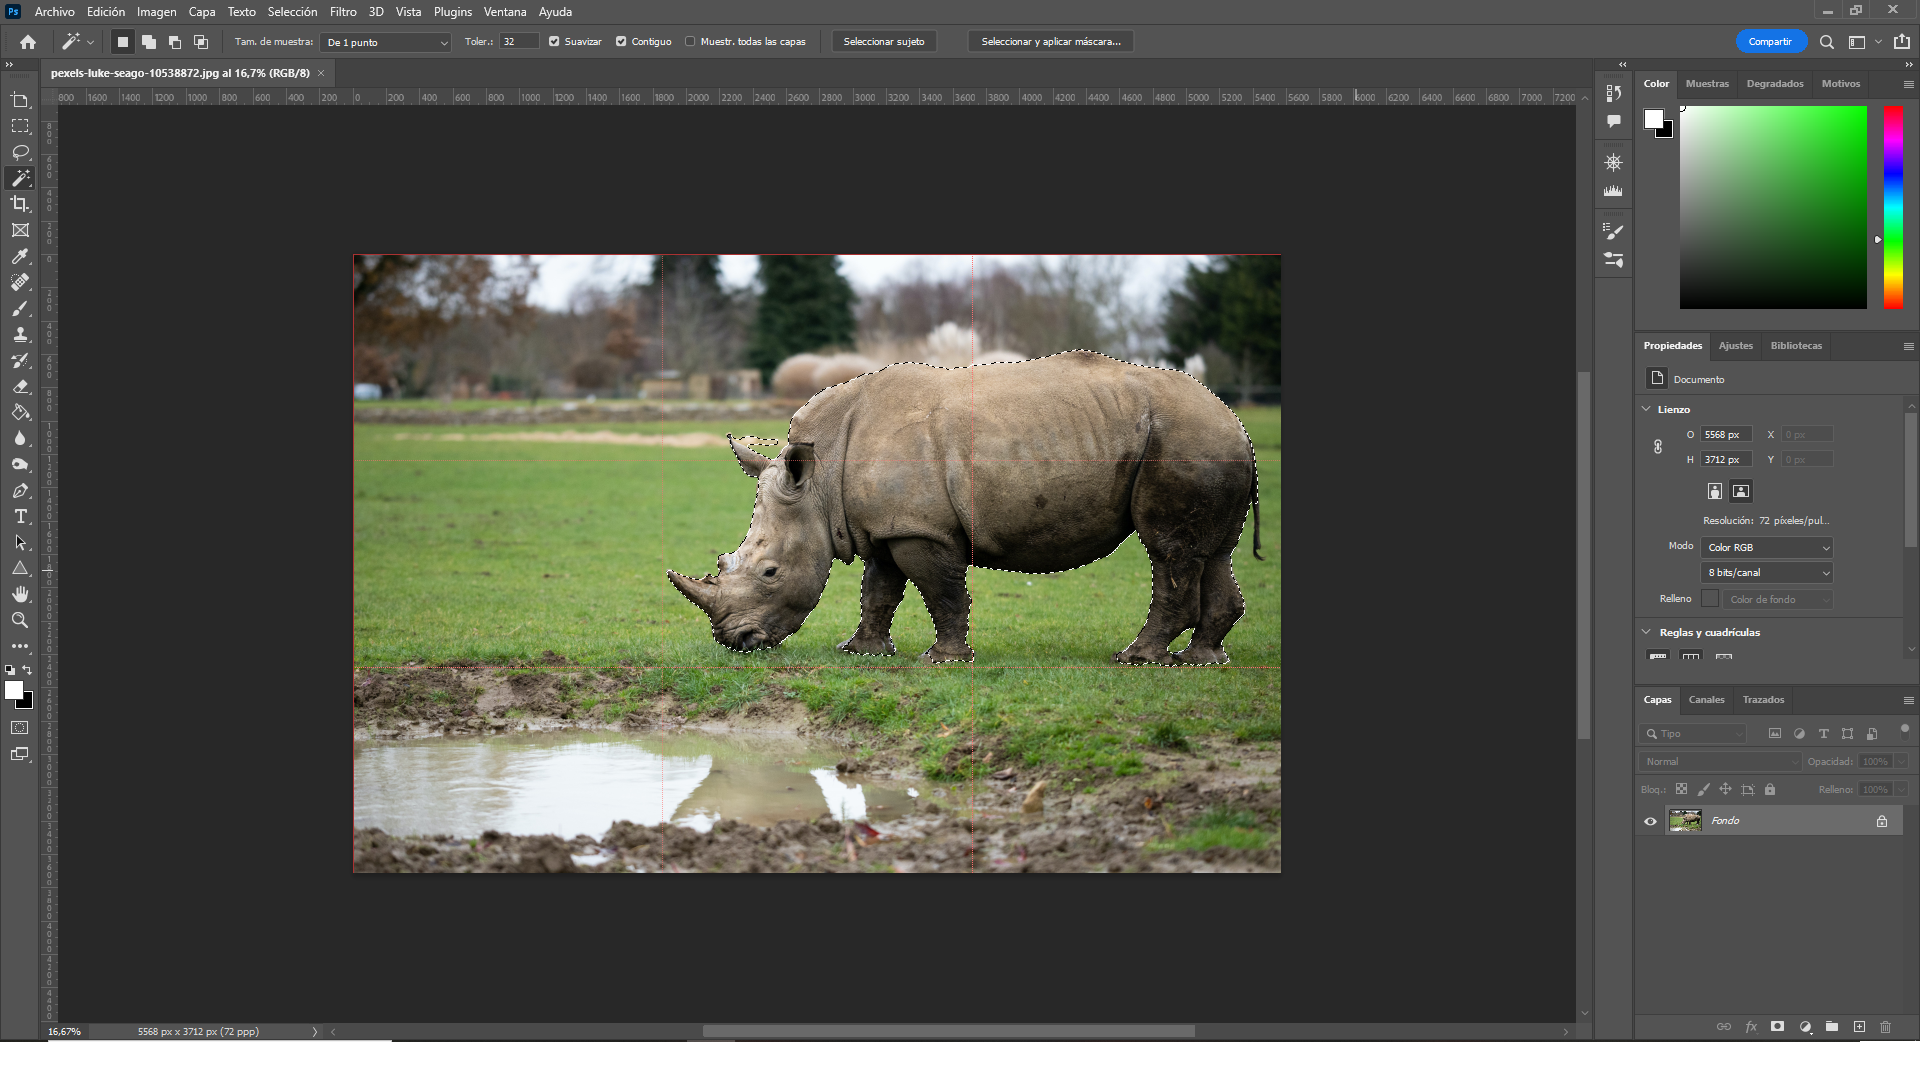
Task: Select the Crop tool
Action: [20, 204]
